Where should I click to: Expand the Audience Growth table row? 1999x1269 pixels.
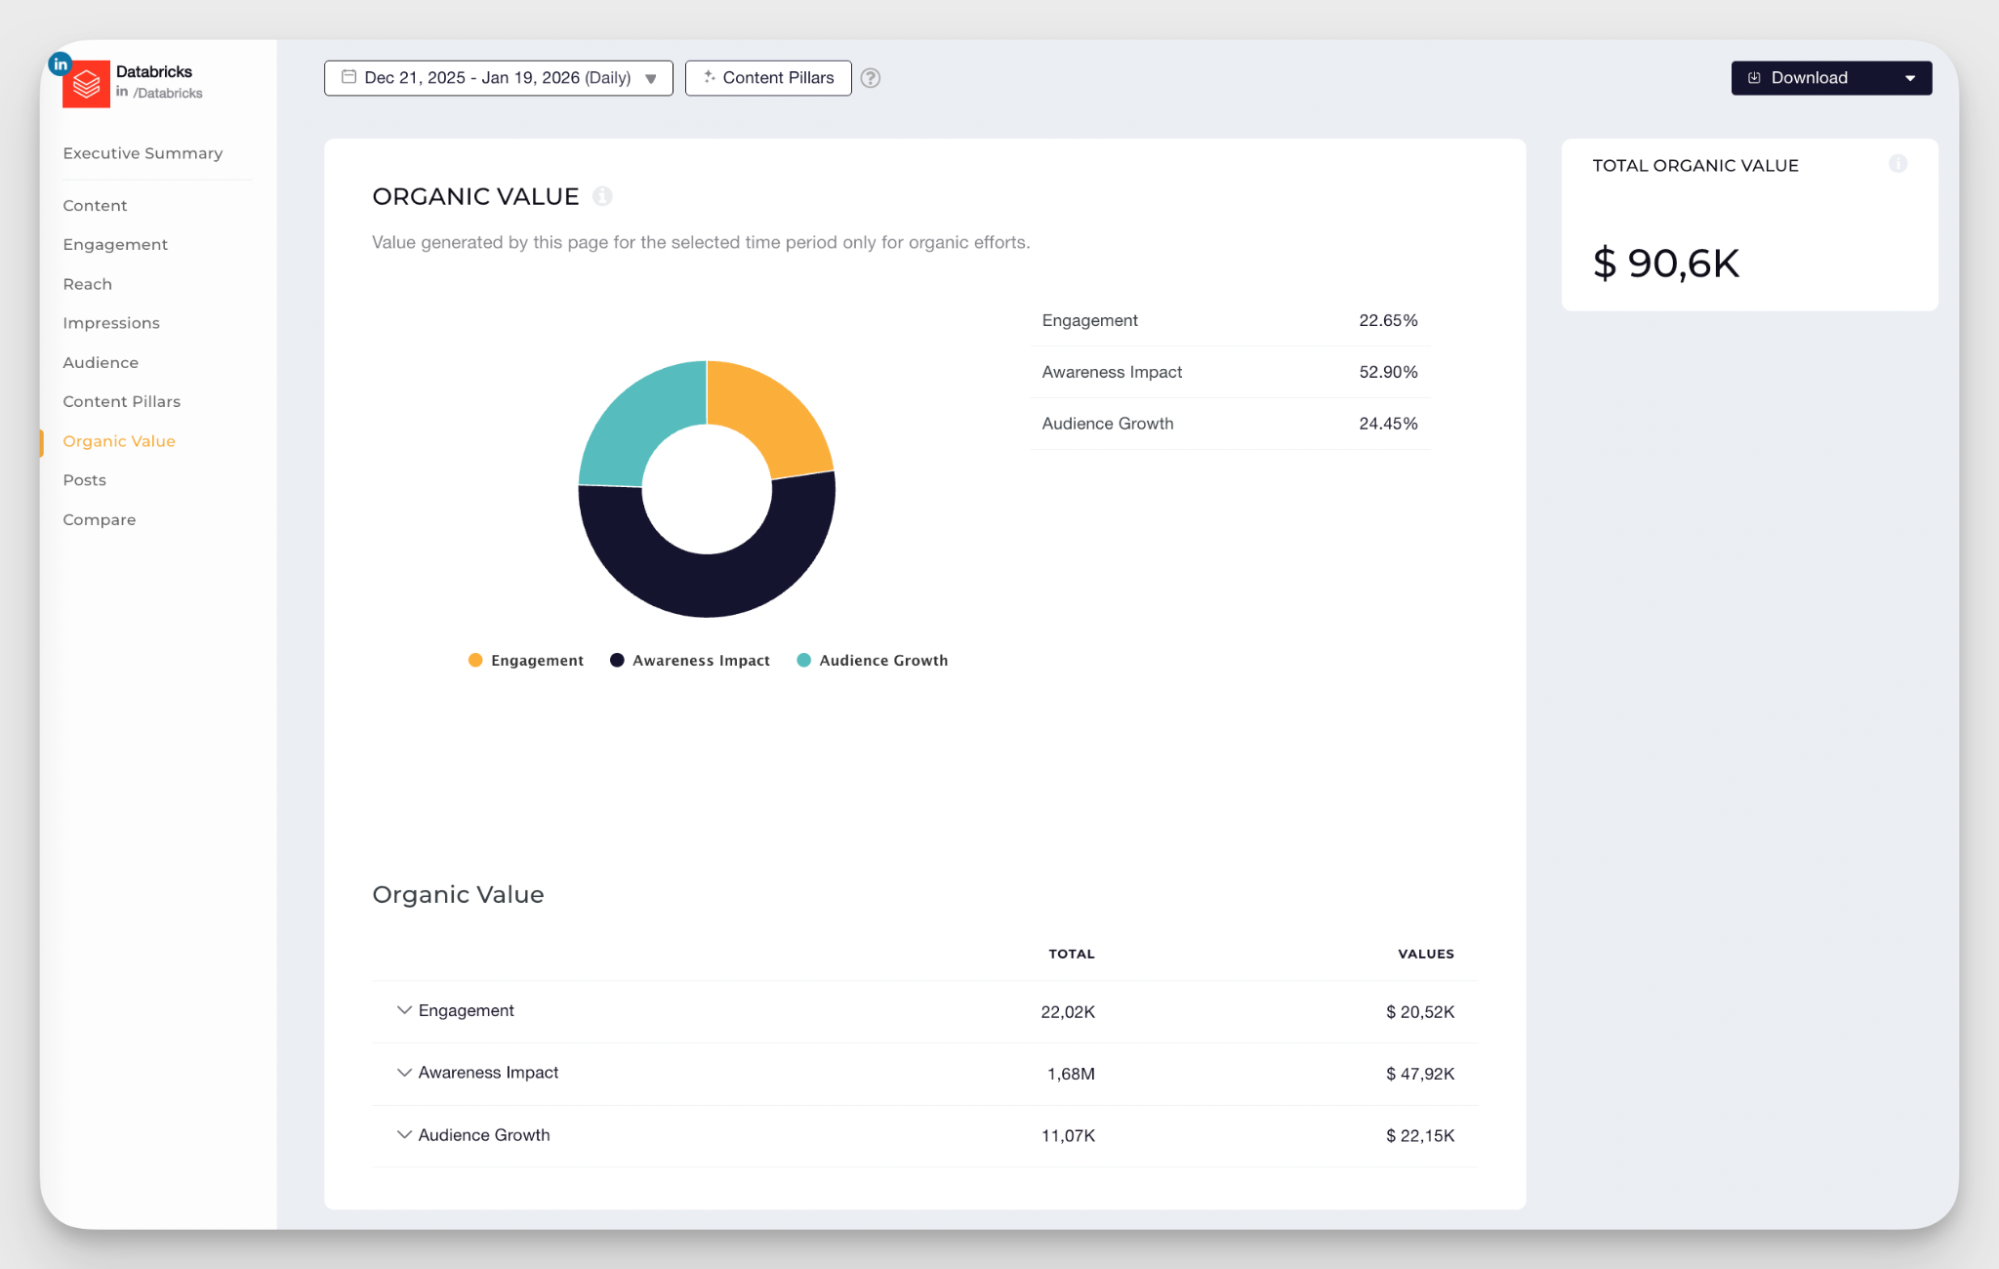[404, 1135]
